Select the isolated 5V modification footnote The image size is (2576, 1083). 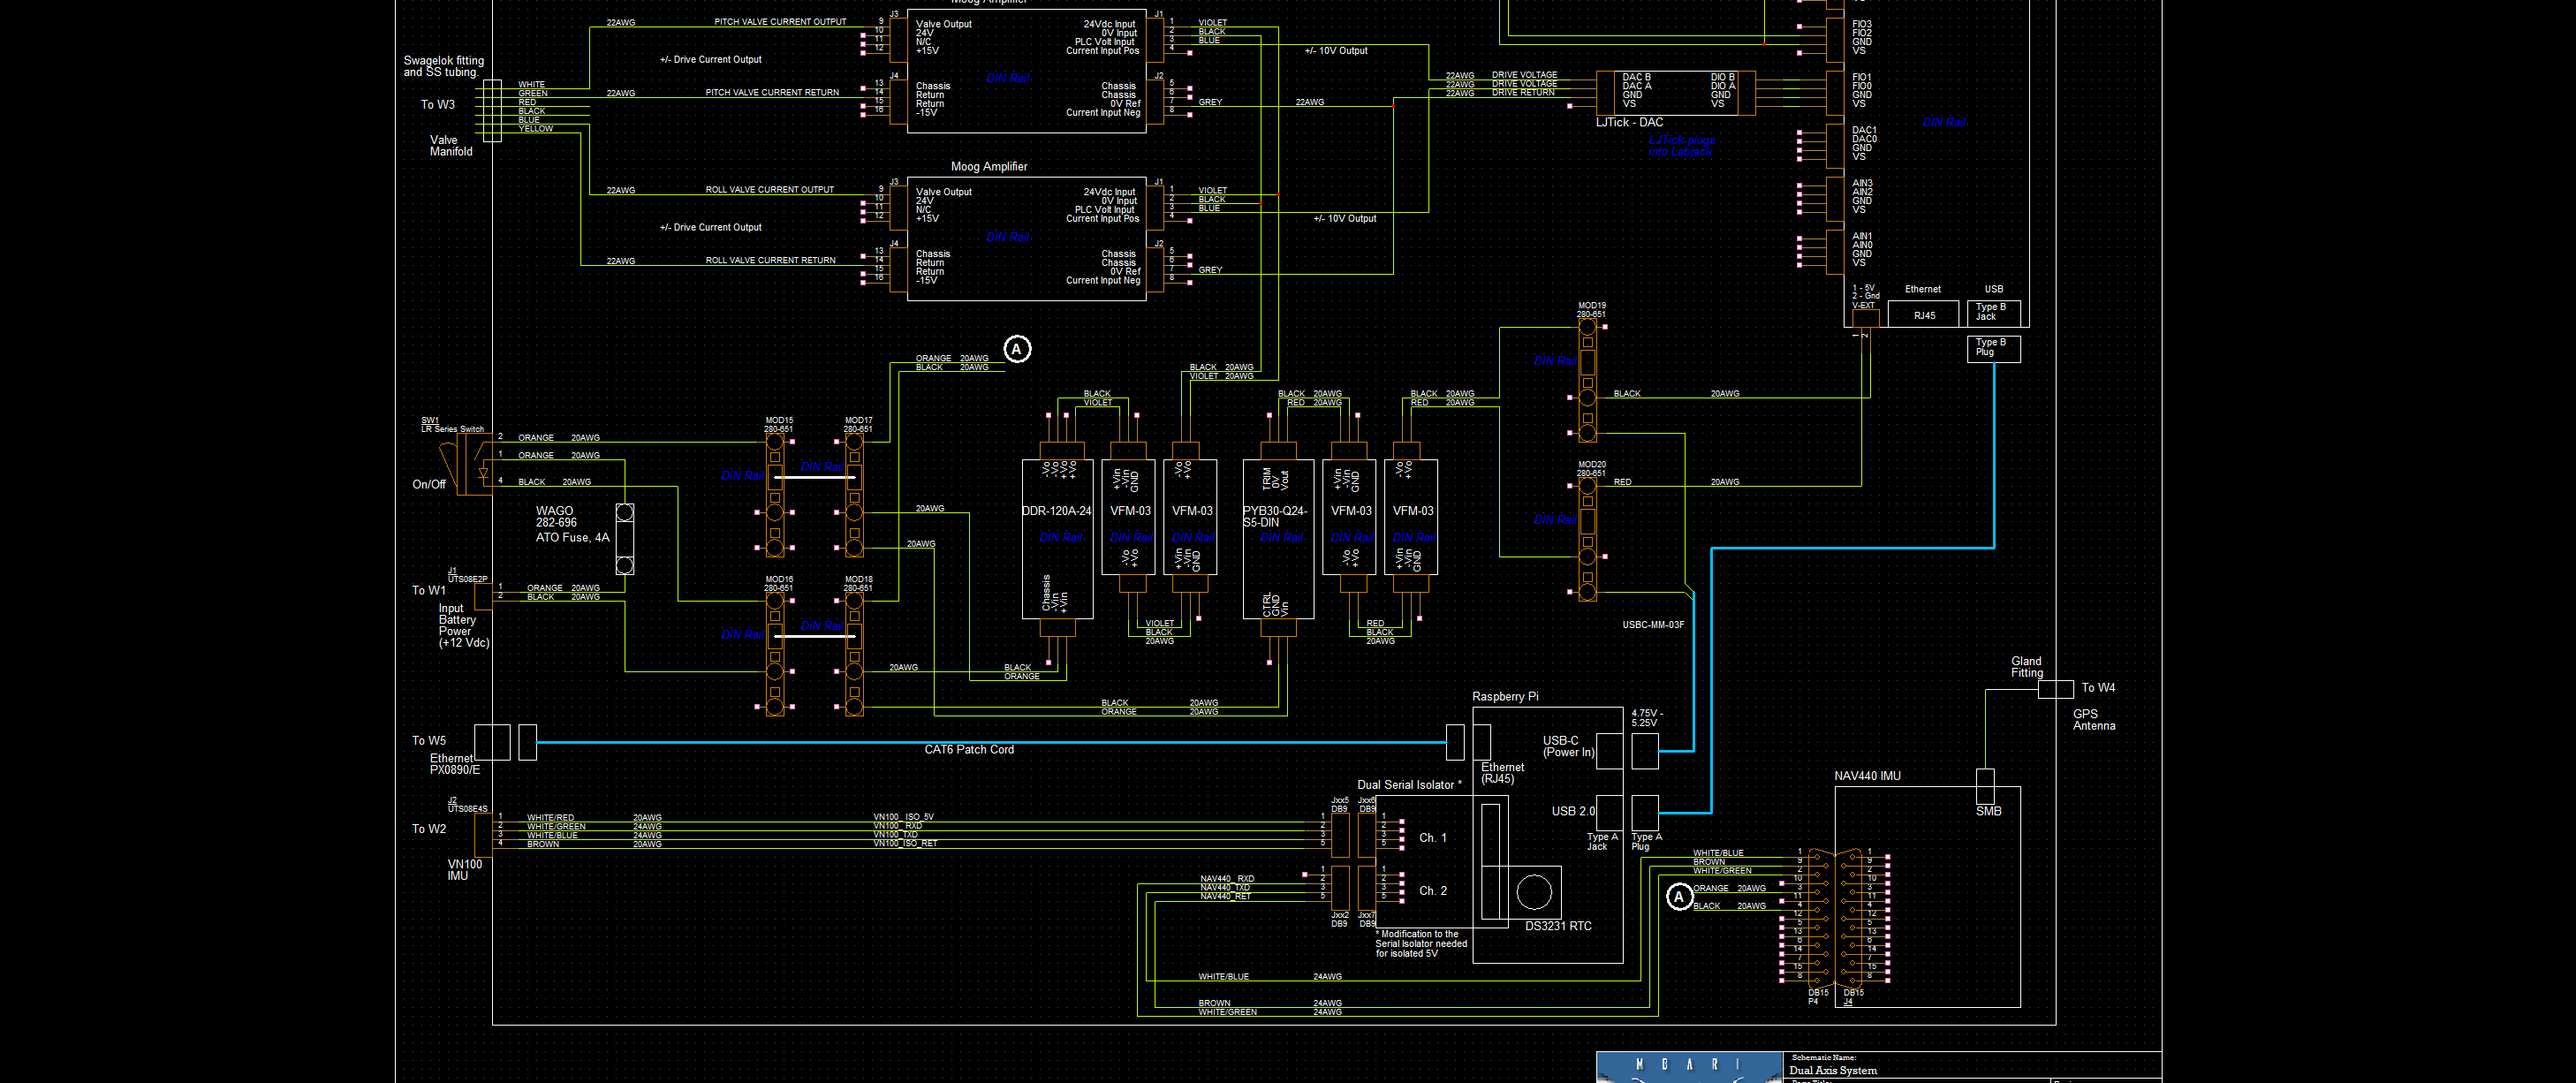[x=1421, y=944]
